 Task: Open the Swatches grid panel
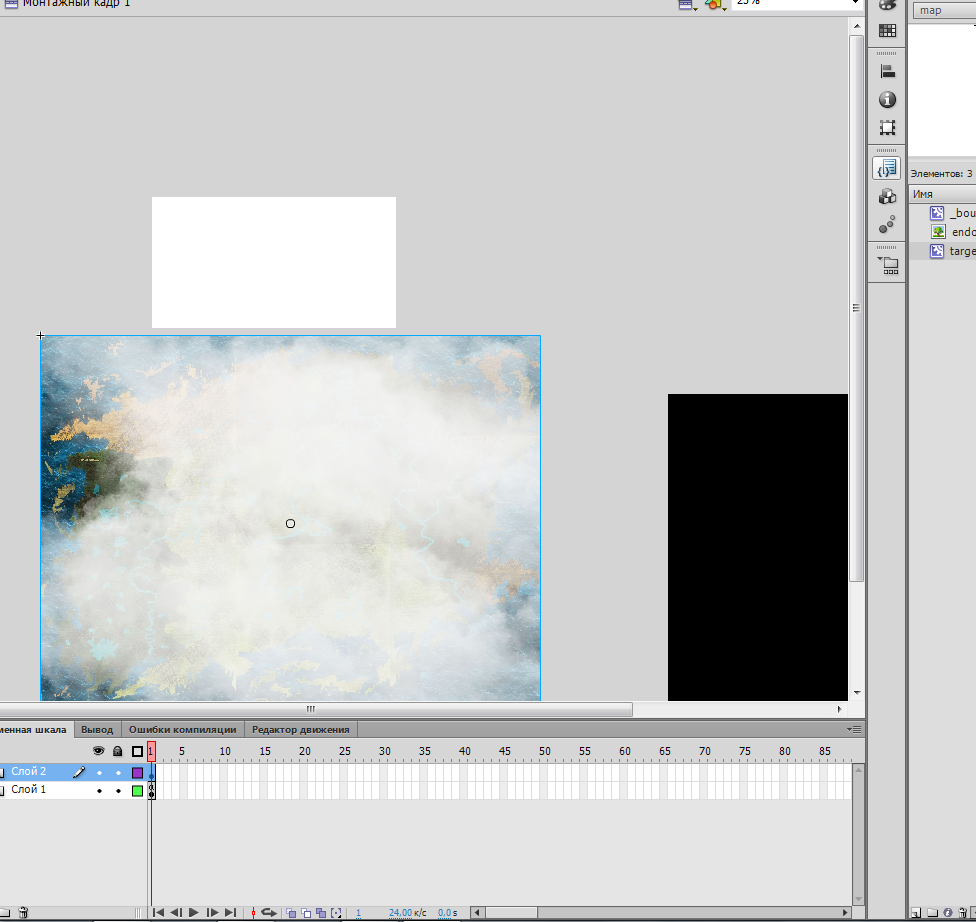(x=887, y=30)
